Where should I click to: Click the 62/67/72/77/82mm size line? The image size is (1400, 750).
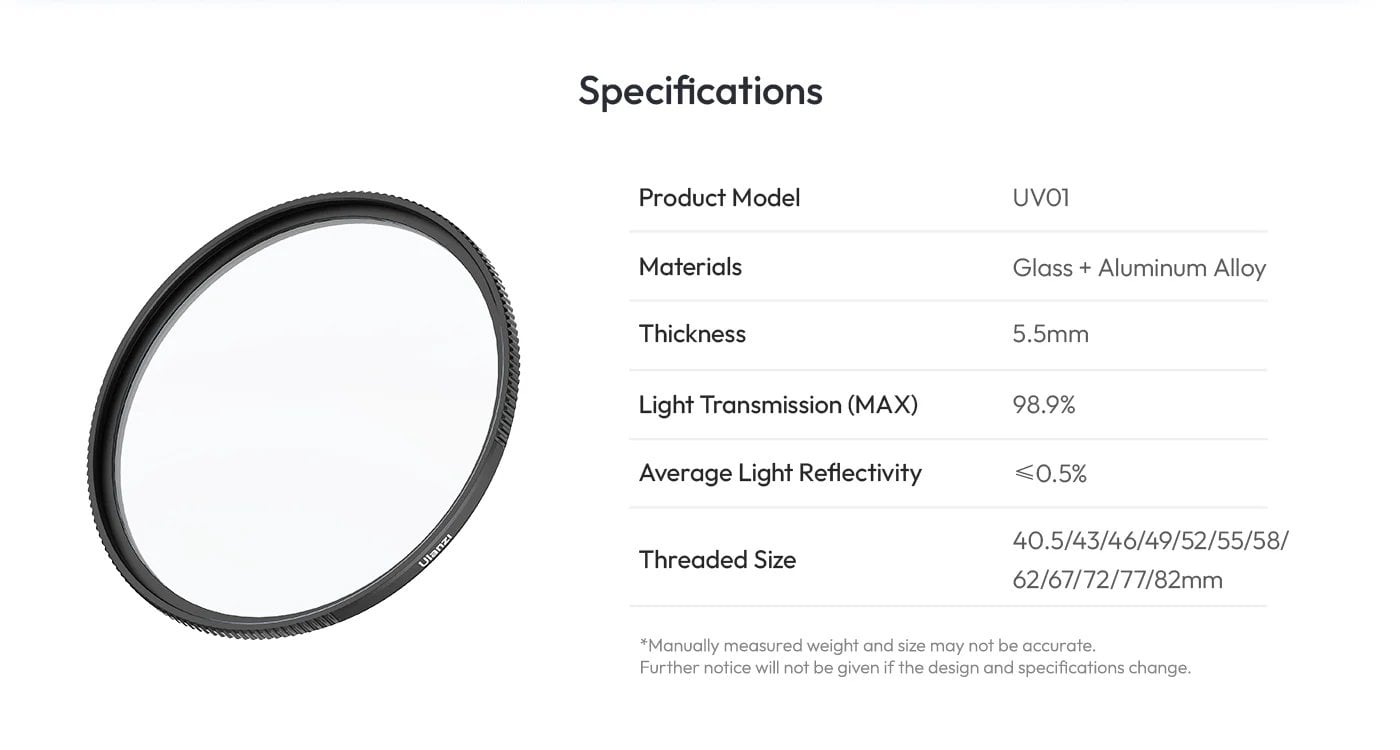coord(1117,580)
